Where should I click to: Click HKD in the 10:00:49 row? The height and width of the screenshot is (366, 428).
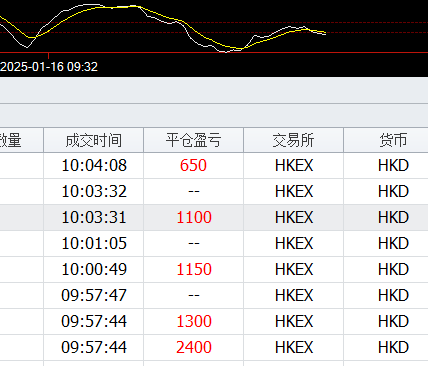coord(393,269)
